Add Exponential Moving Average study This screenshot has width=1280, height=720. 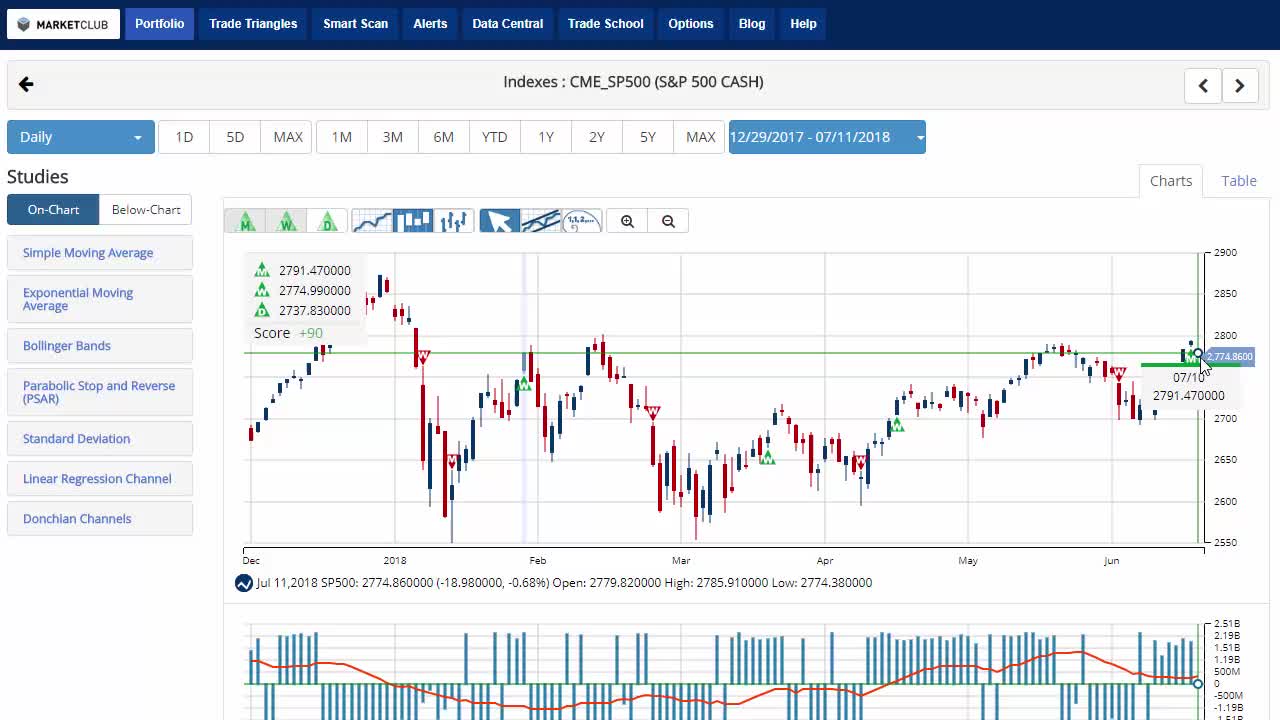point(100,299)
